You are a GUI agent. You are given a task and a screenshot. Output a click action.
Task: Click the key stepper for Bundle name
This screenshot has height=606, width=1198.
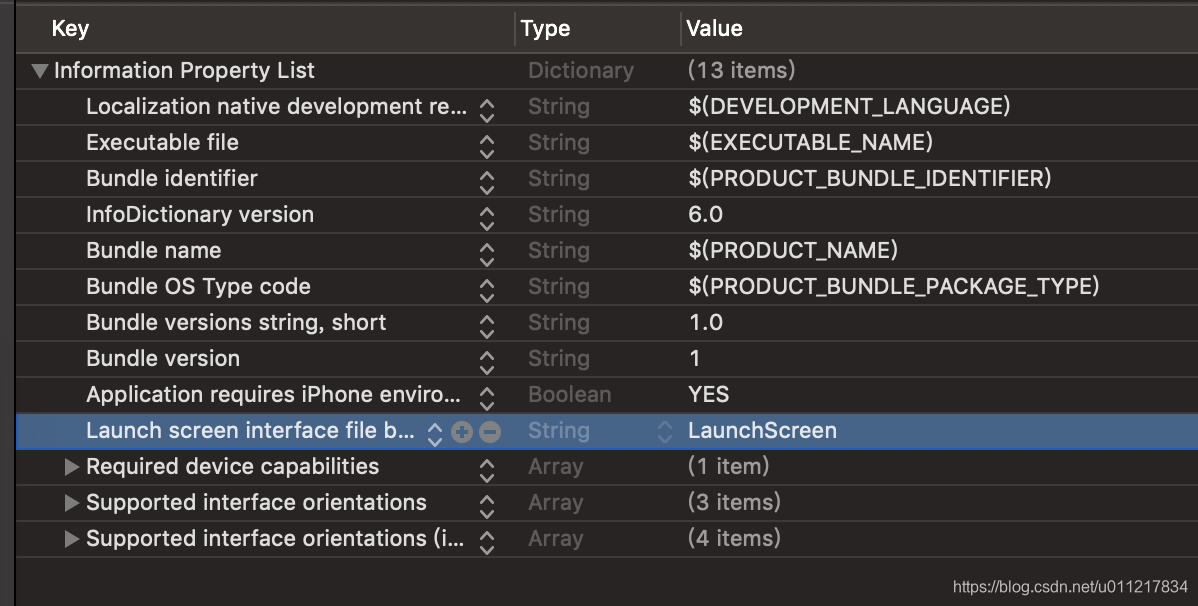point(486,252)
